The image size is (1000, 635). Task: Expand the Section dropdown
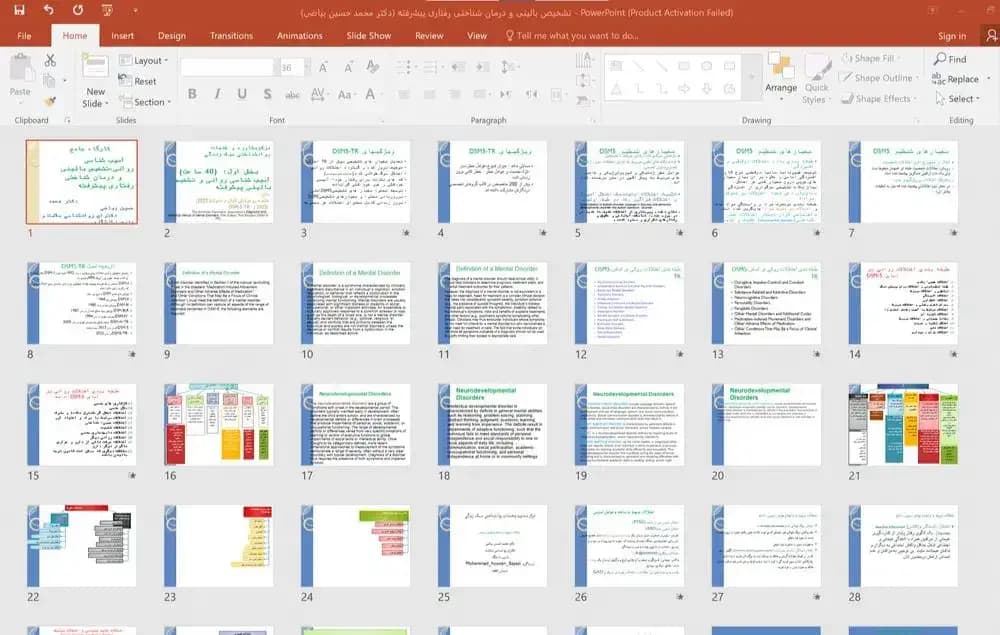[x=145, y=101]
